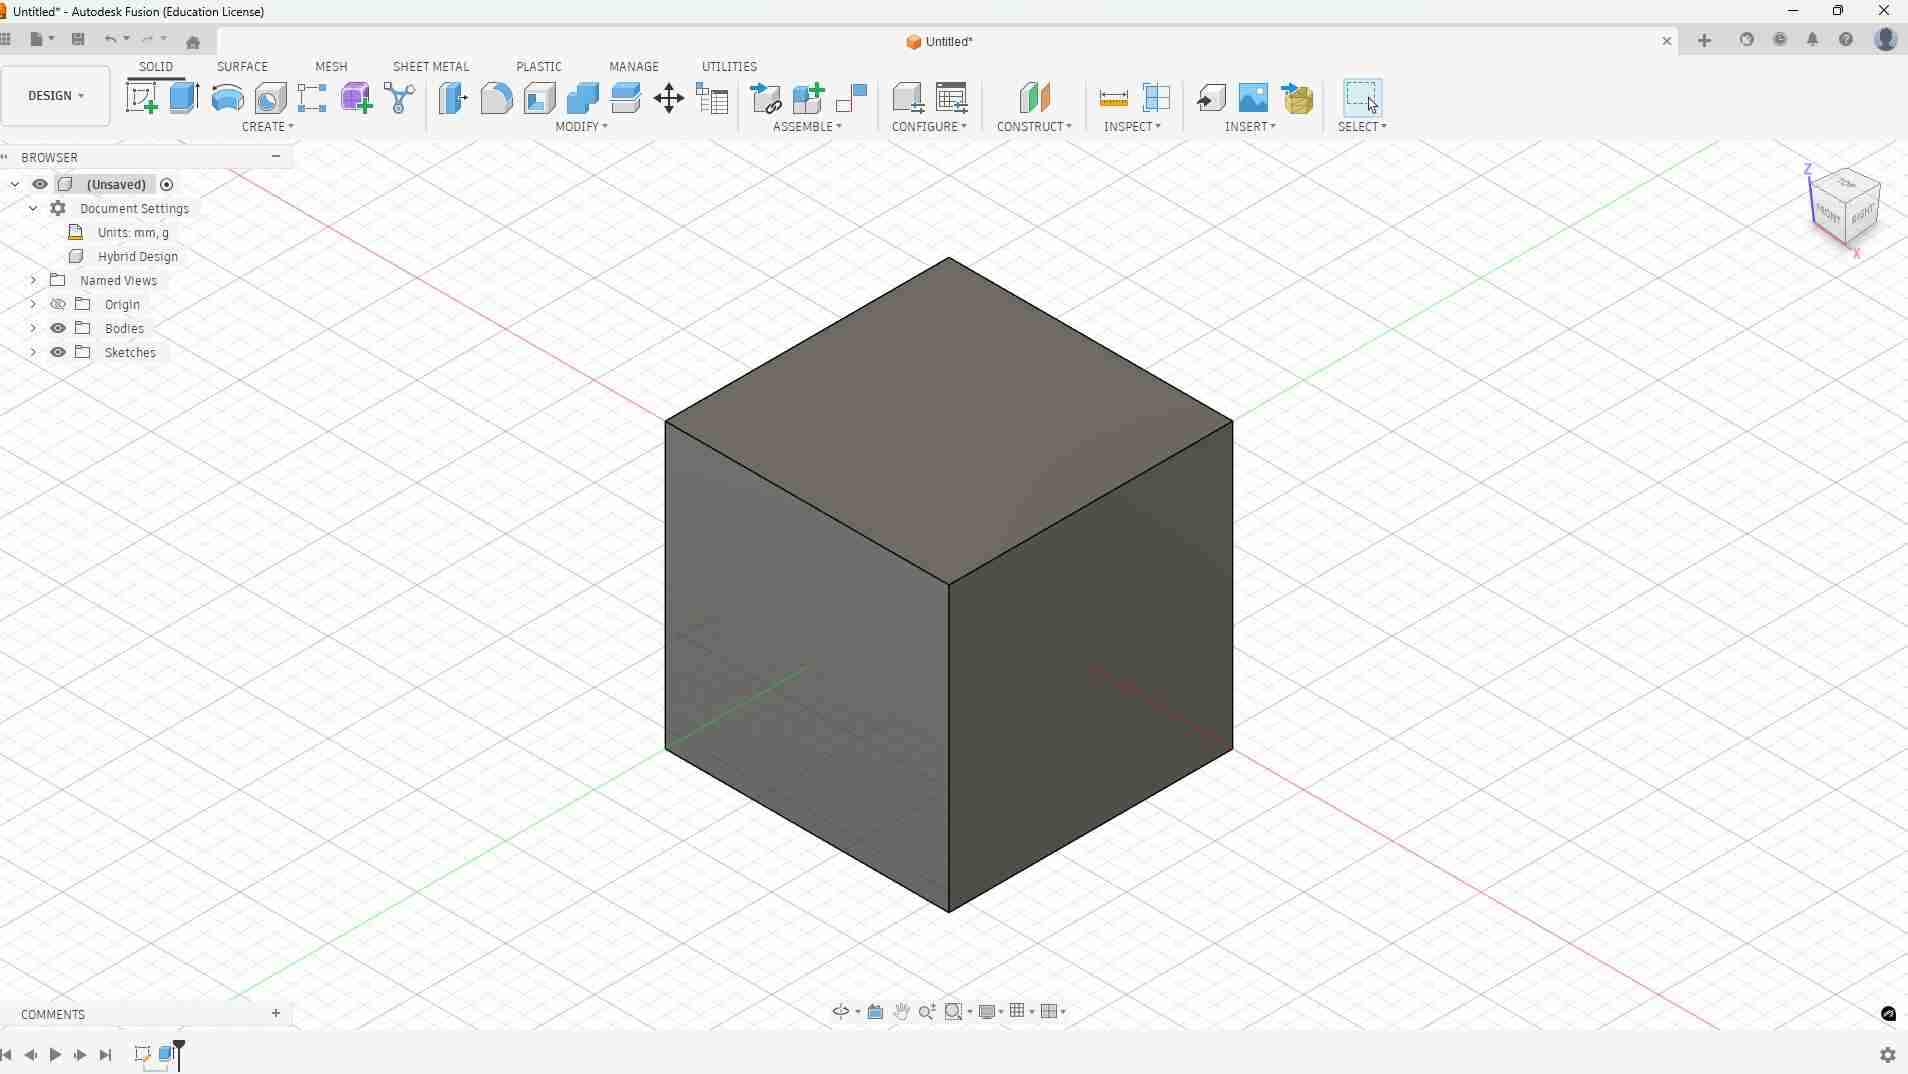The image size is (1908, 1074).
Task: Open the CONFIGURE dropdown menu
Action: [x=930, y=127]
